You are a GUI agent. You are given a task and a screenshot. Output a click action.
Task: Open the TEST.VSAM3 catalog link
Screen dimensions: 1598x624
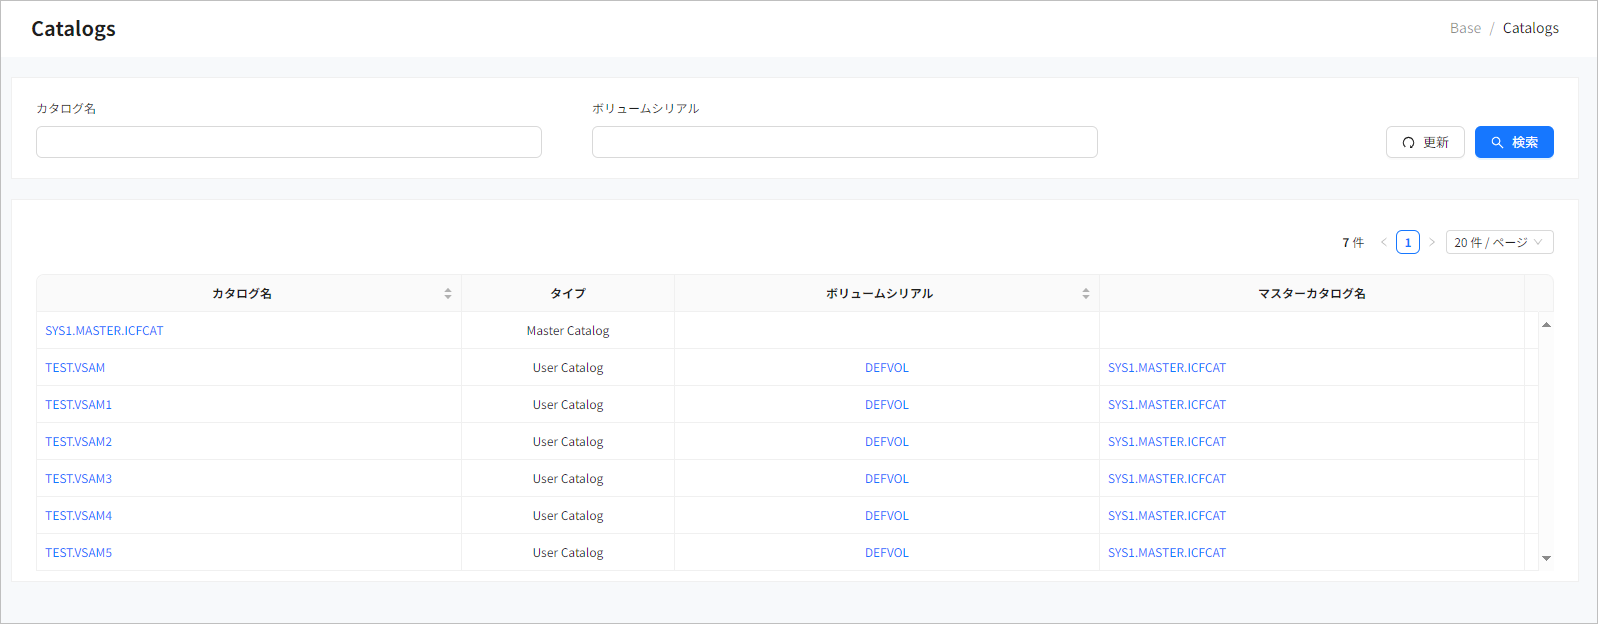(x=79, y=479)
